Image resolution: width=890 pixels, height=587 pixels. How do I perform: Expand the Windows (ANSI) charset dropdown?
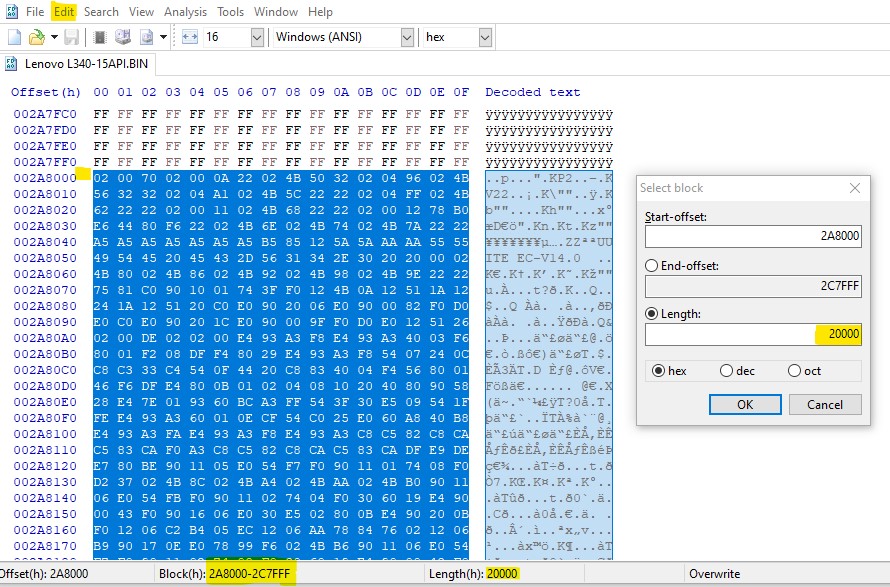click(x=407, y=37)
